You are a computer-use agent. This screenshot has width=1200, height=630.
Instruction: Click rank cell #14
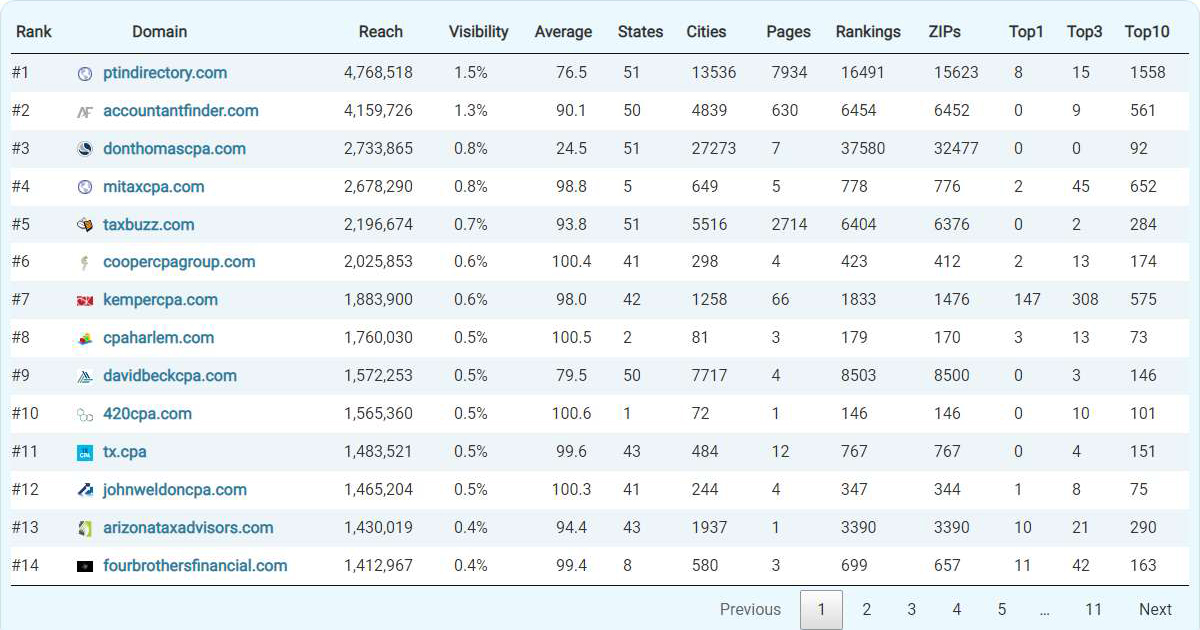pos(25,566)
